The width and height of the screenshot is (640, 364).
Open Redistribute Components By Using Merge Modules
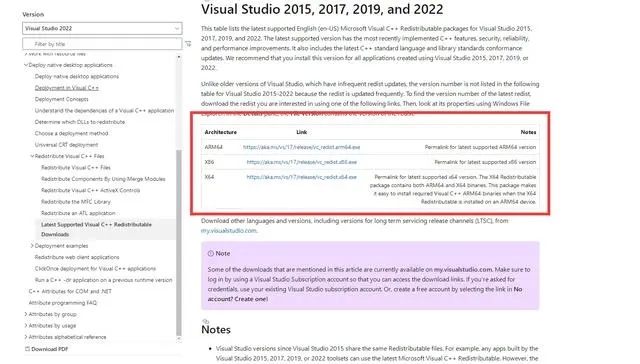[x=103, y=179]
